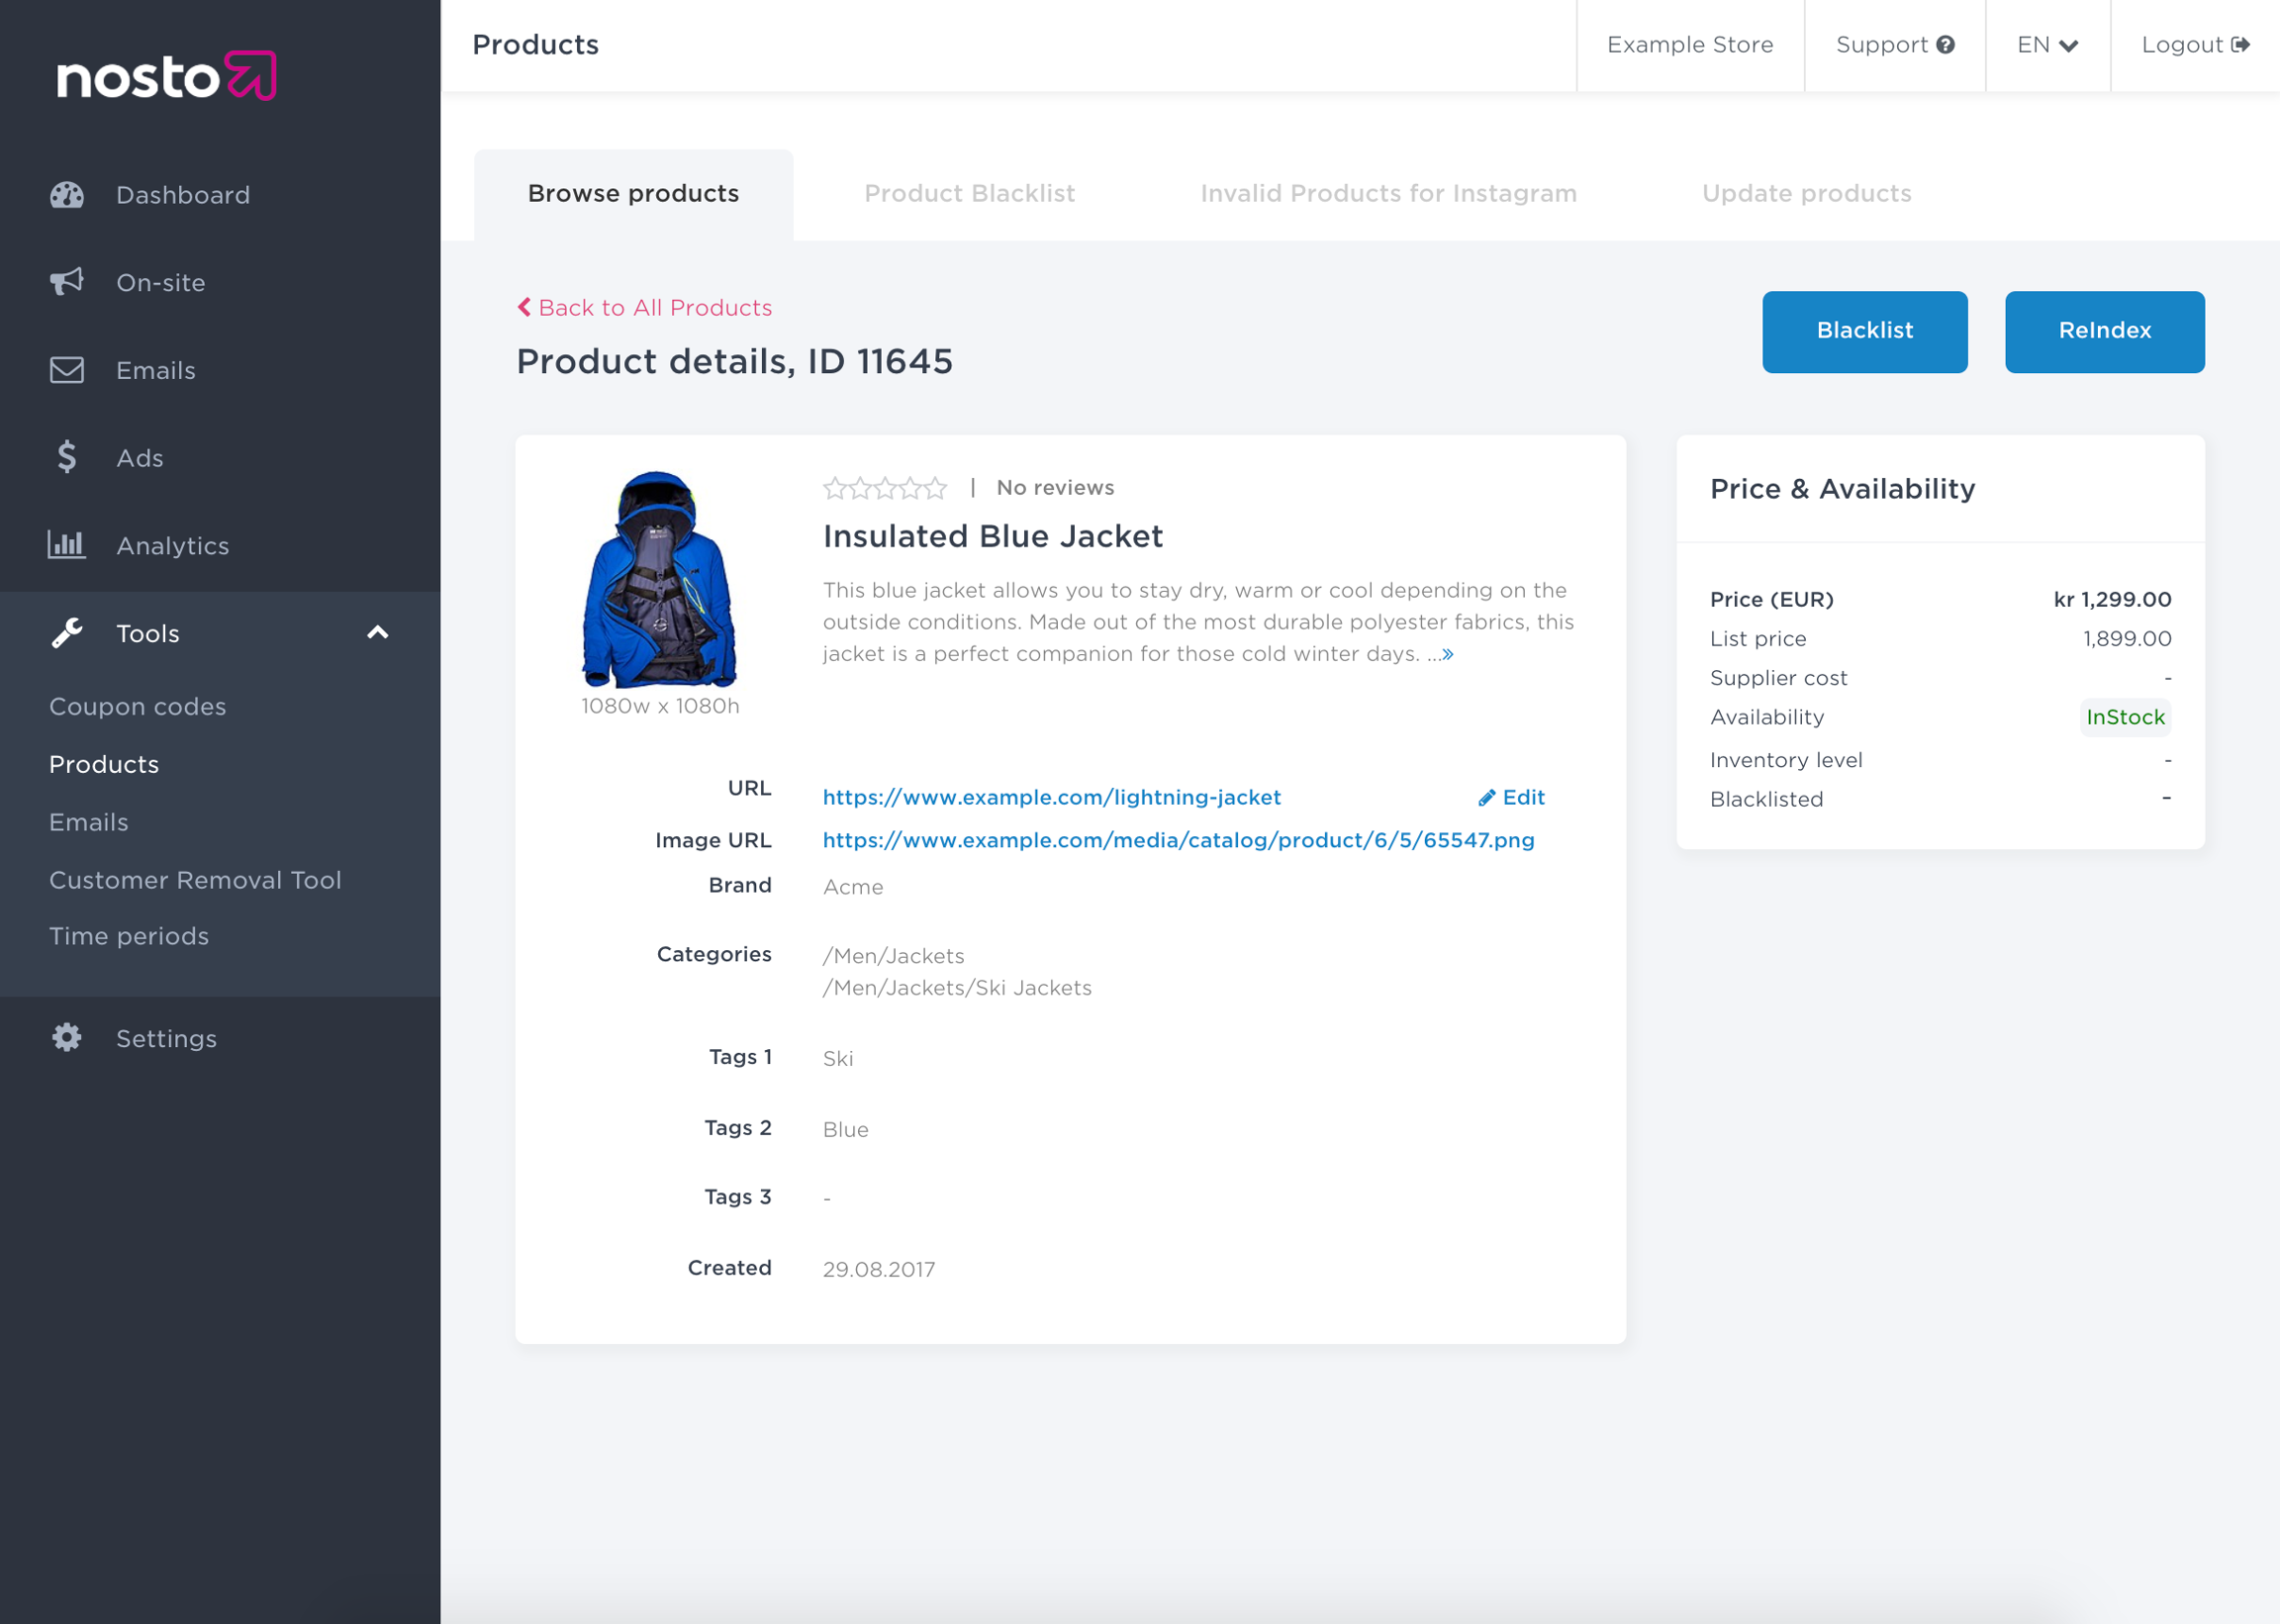Screen dimensions: 2280x1624
Task: Click the On-site megaphone icon
Action: point(67,282)
